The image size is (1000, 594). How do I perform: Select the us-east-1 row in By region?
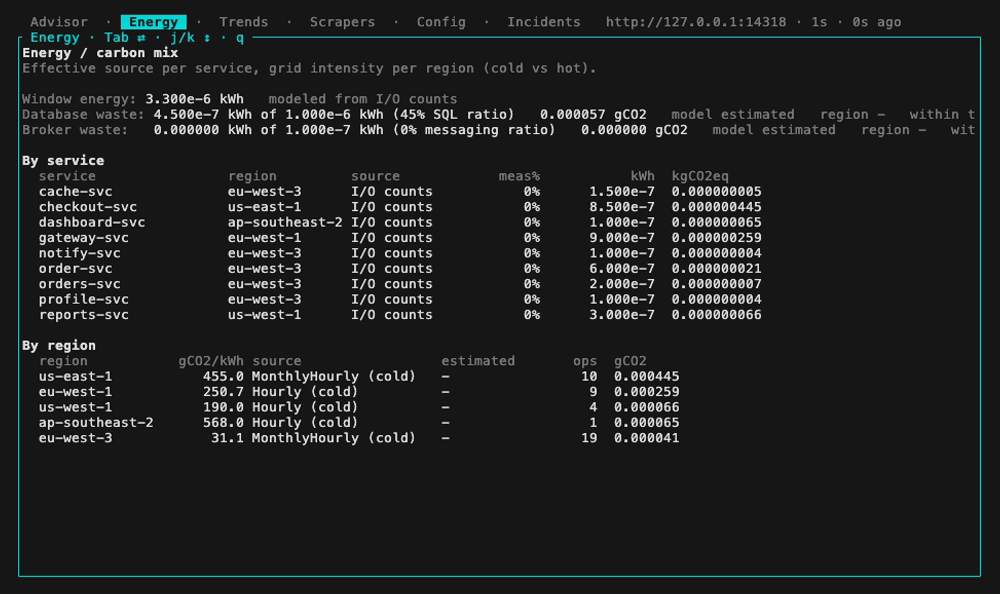[x=359, y=376]
